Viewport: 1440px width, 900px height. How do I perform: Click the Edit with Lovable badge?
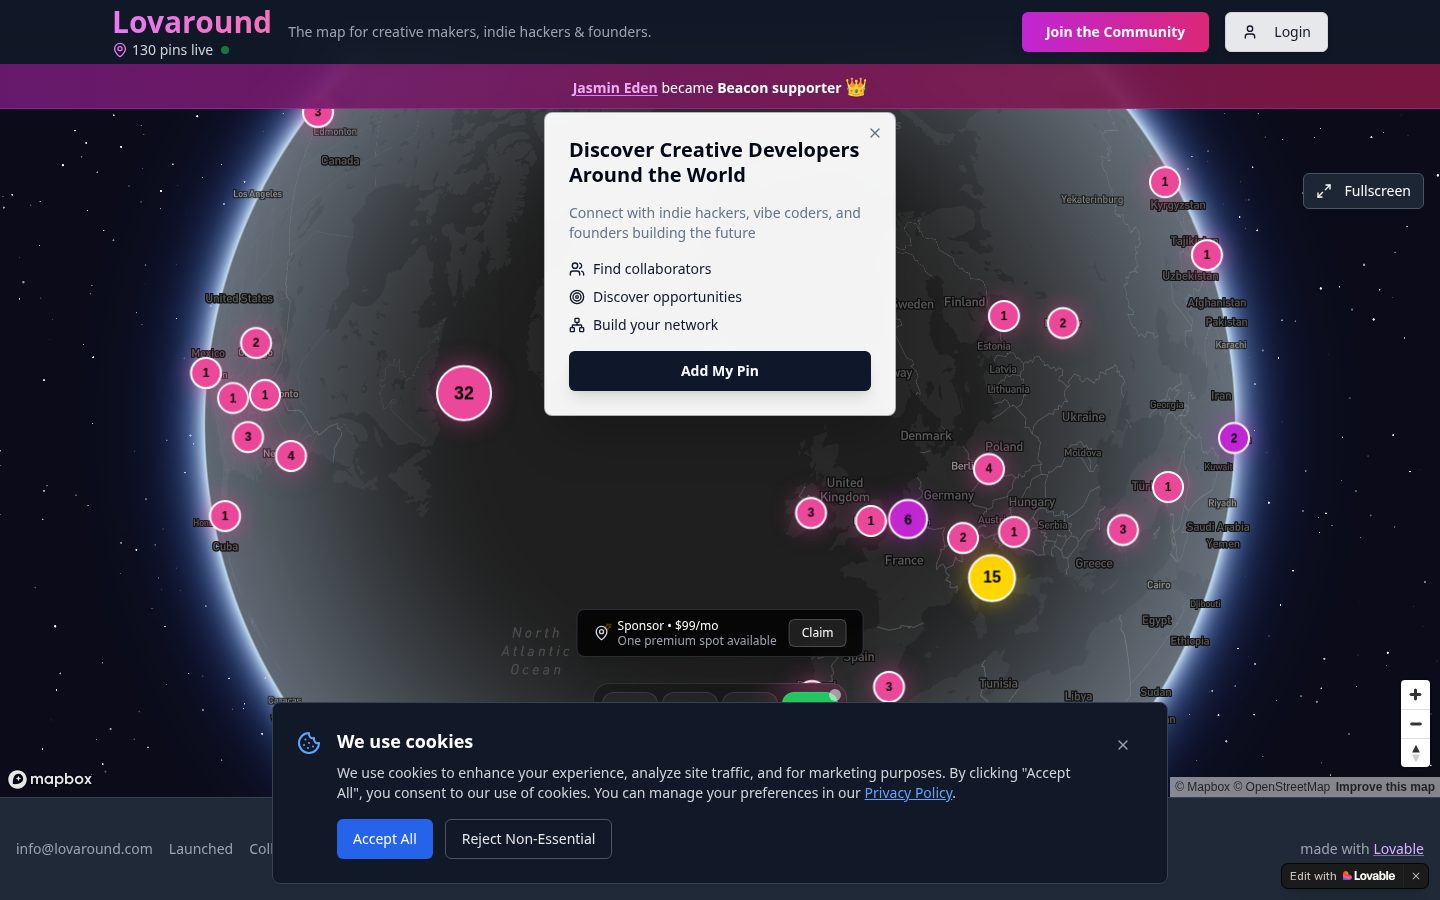[x=1343, y=876]
